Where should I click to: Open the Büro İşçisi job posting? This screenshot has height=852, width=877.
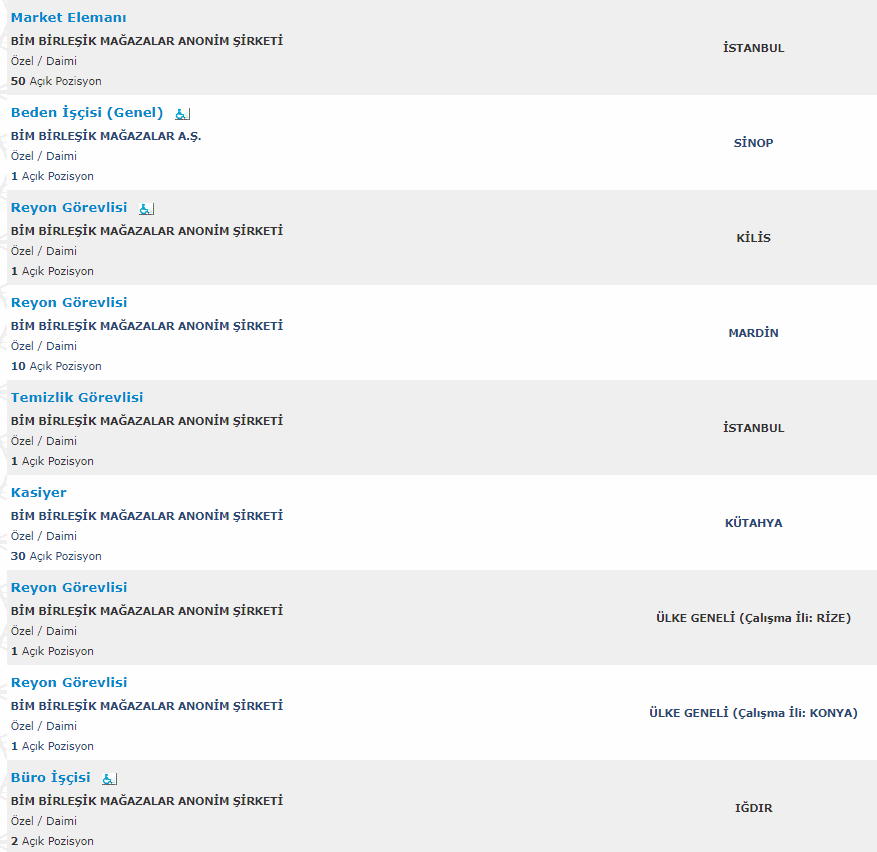51,778
